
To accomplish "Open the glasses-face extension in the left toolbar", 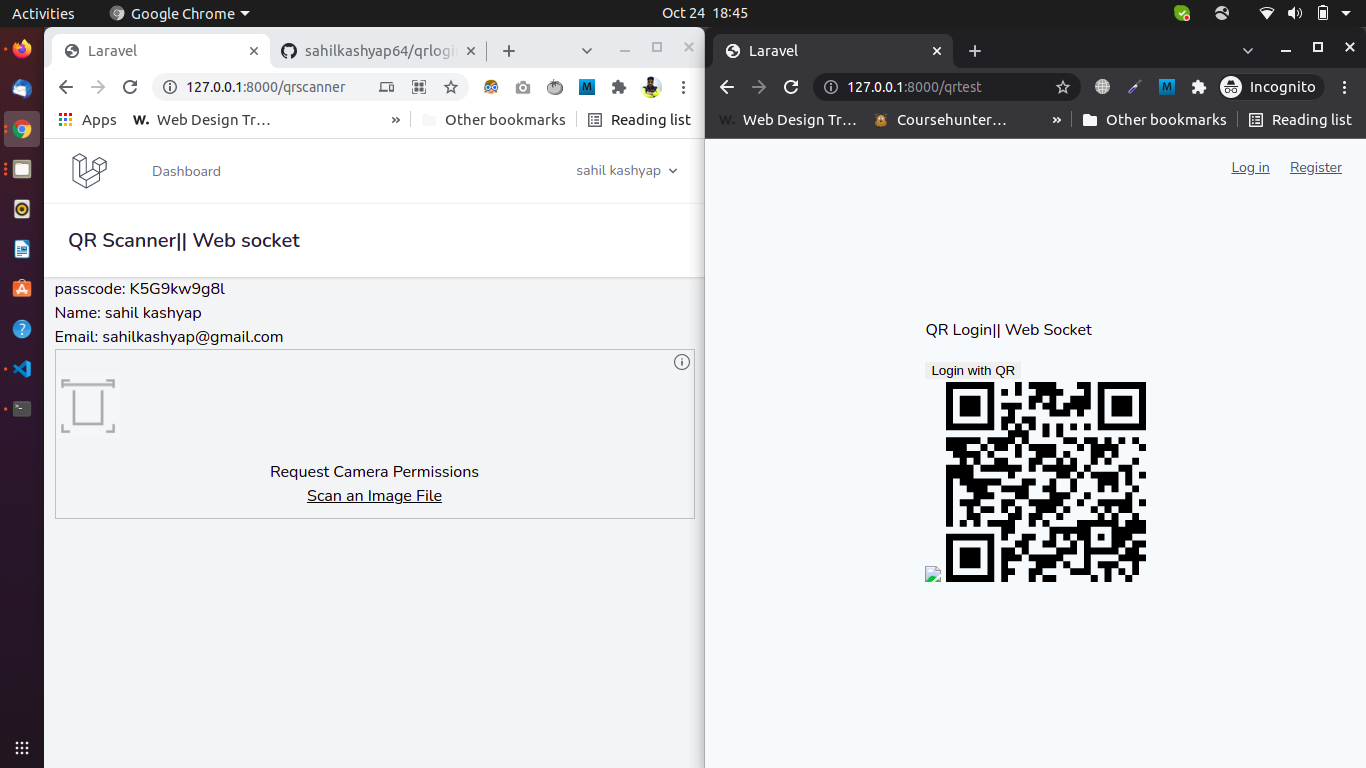I will [x=491, y=87].
